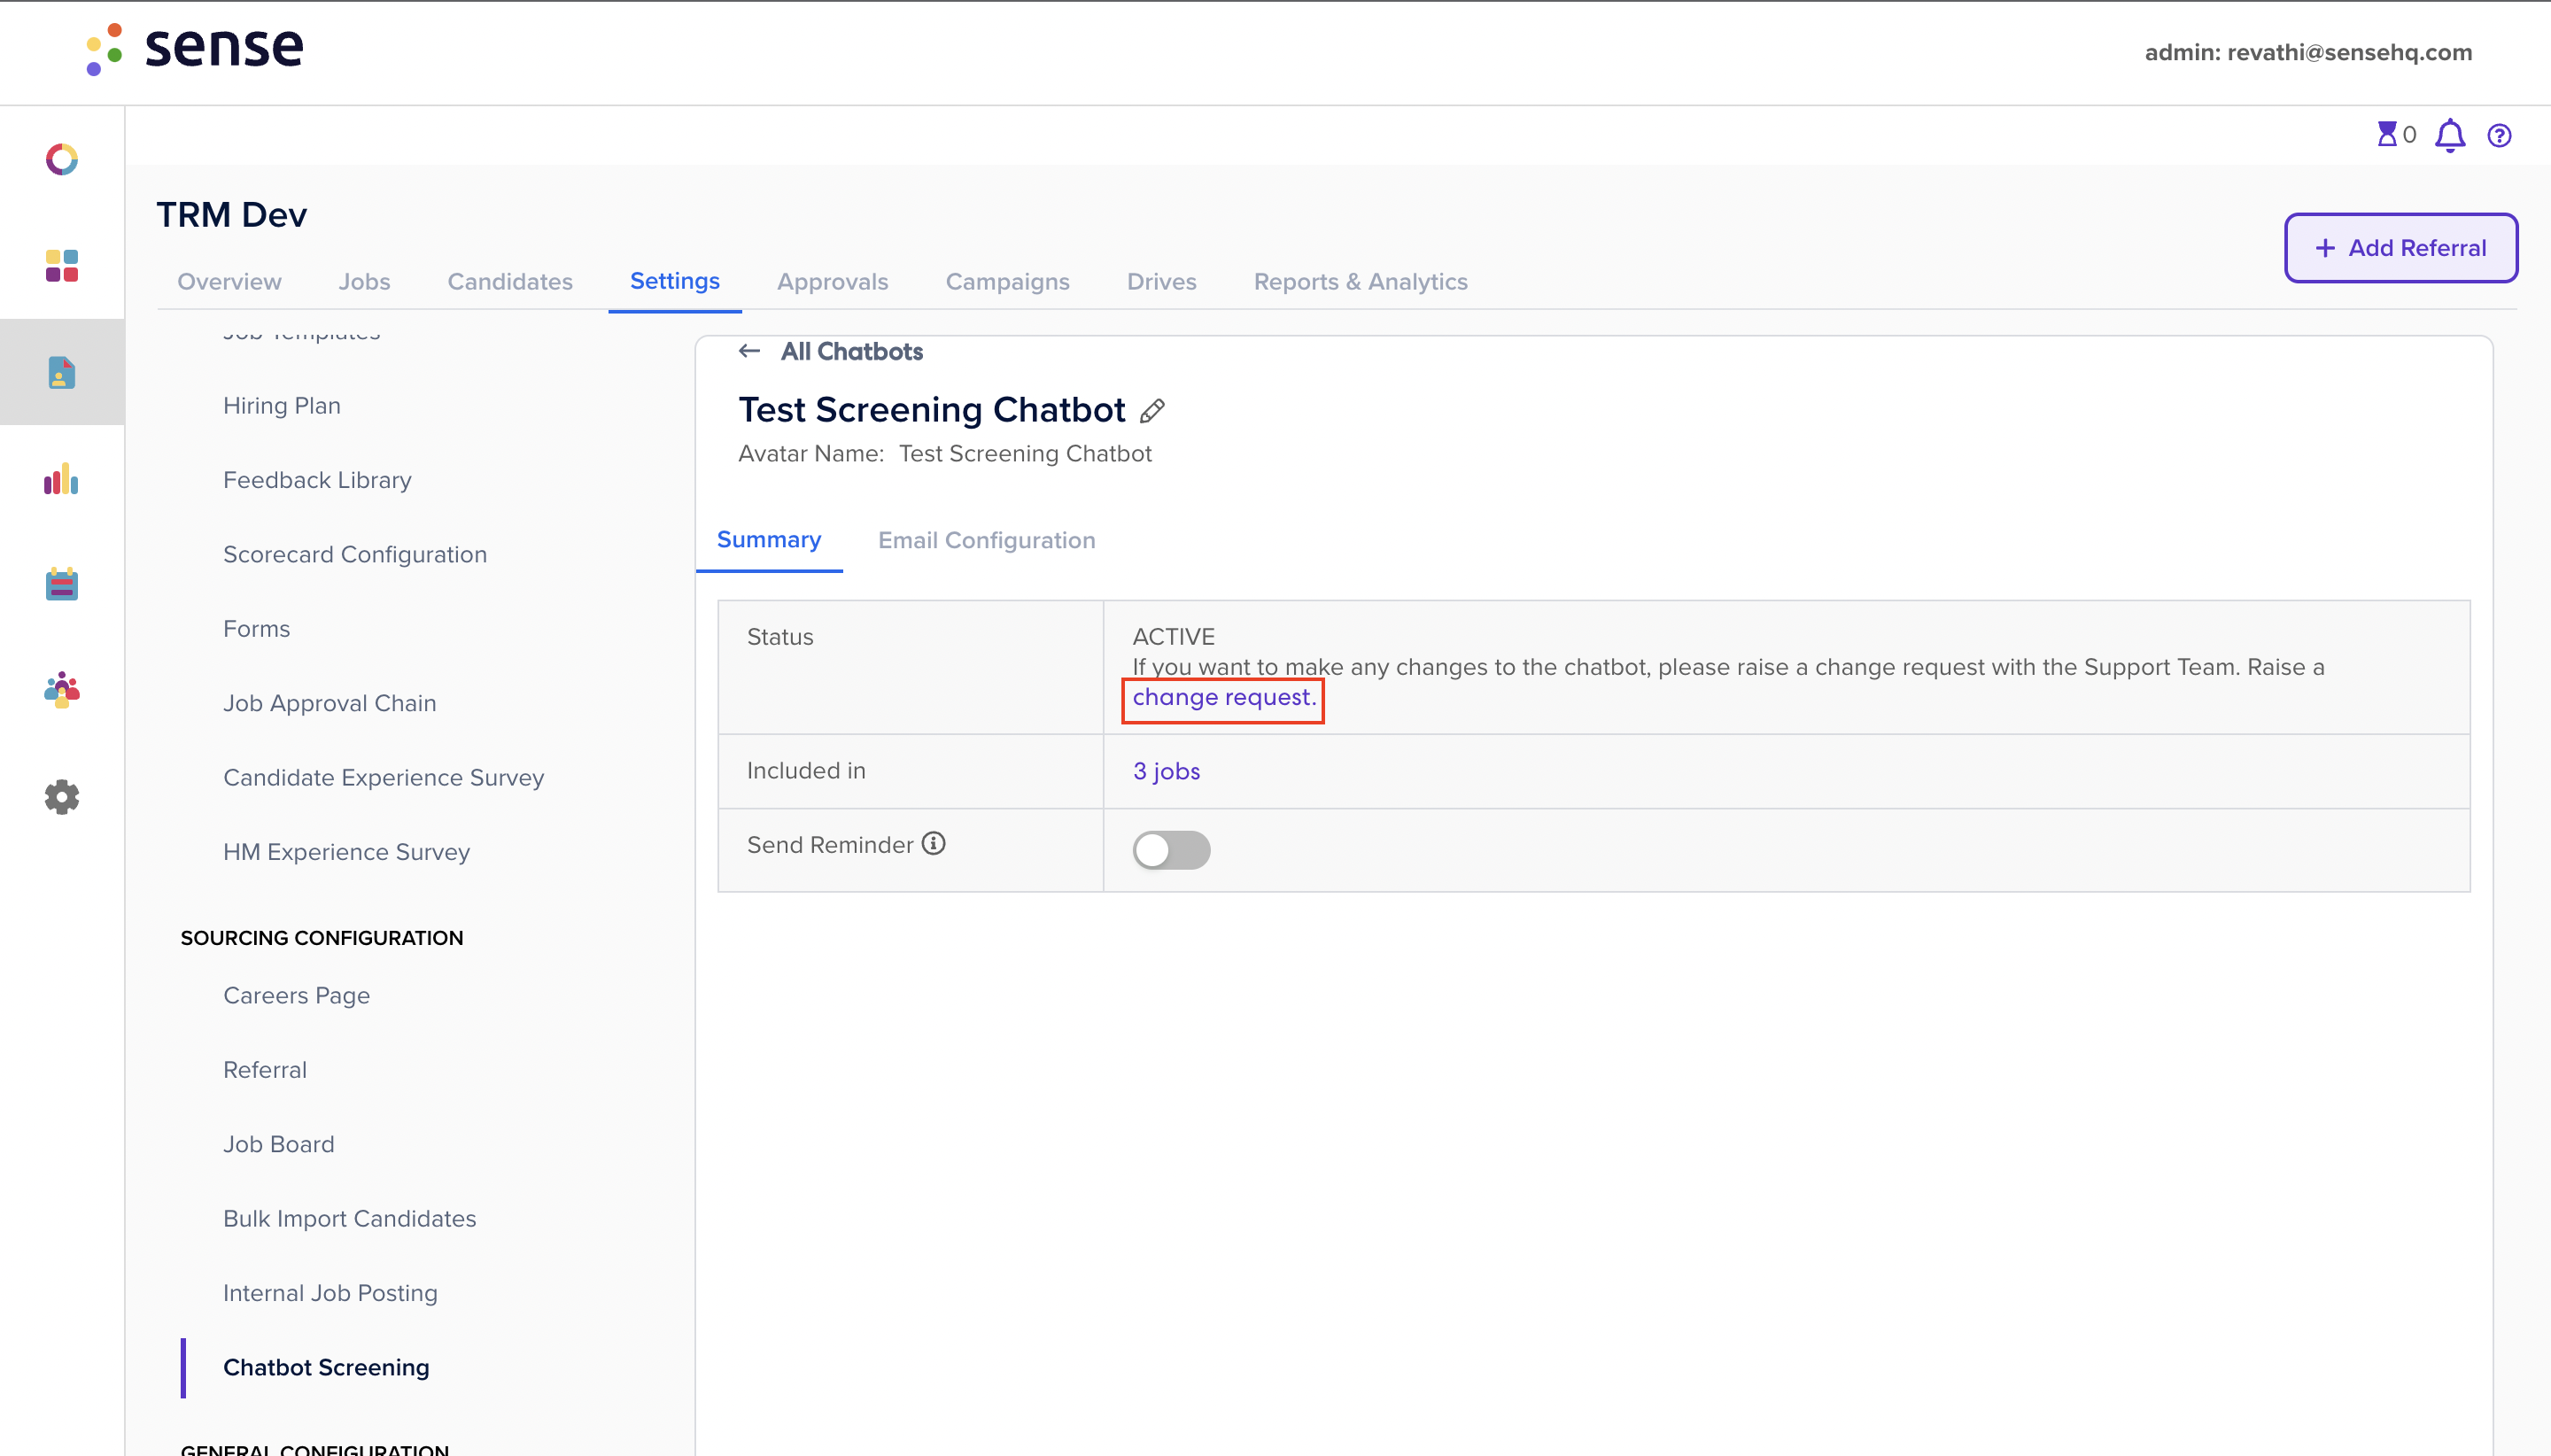Screen dimensions: 2551x1456
Task: Click the change request link
Action: (1224, 697)
